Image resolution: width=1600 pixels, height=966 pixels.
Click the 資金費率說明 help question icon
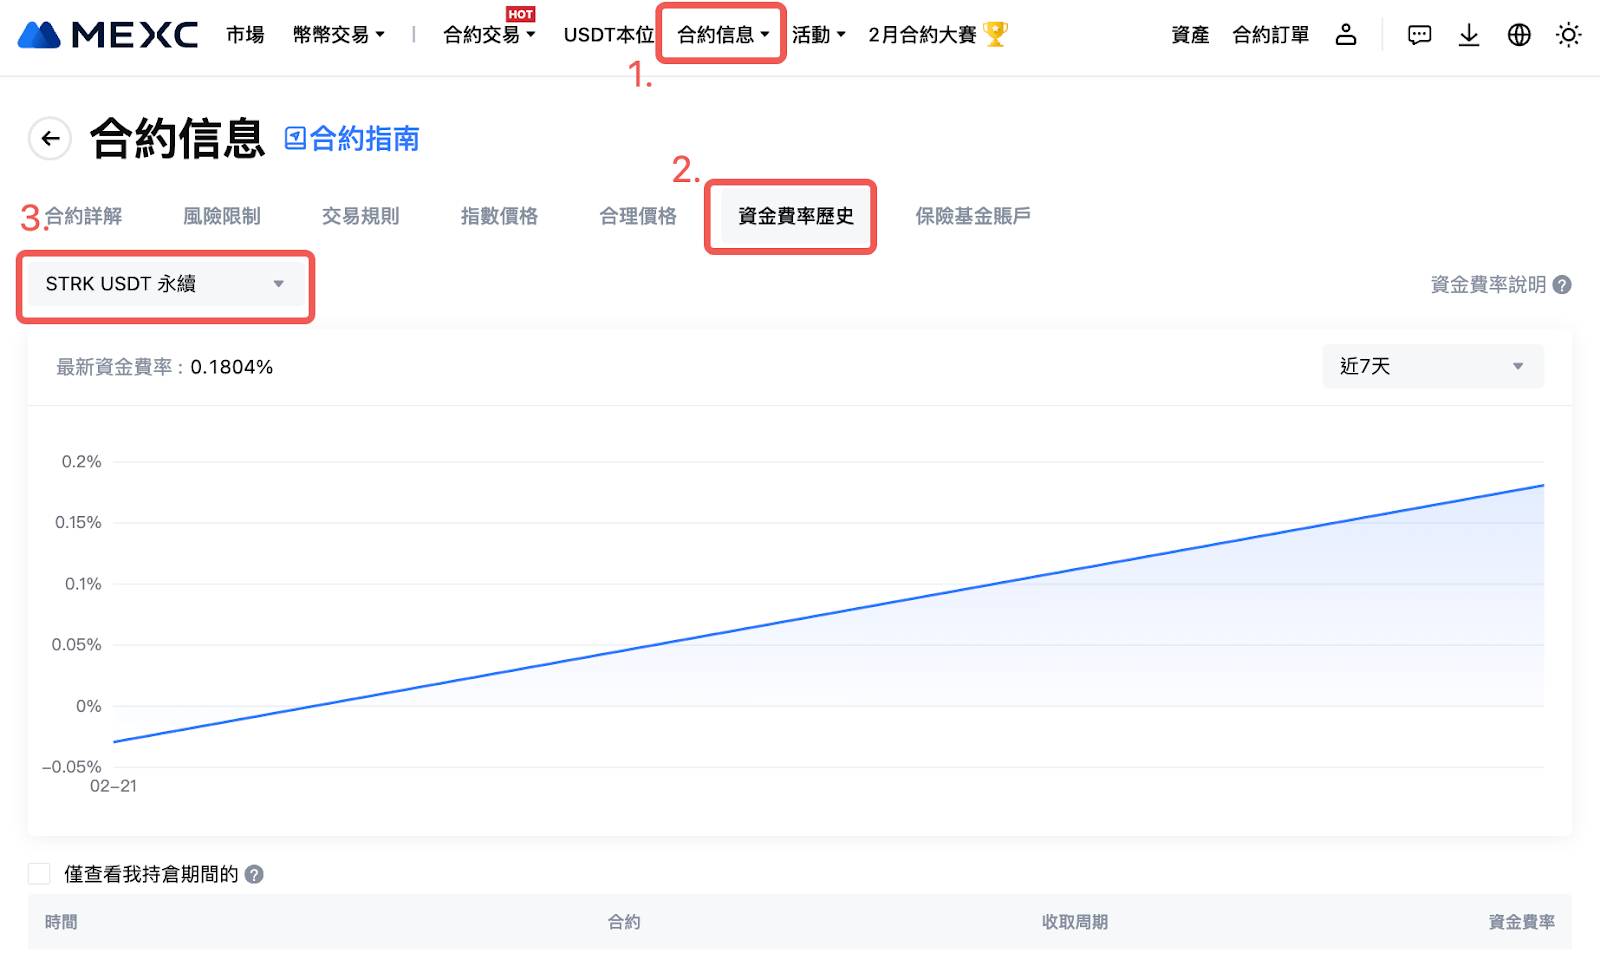pos(1562,285)
